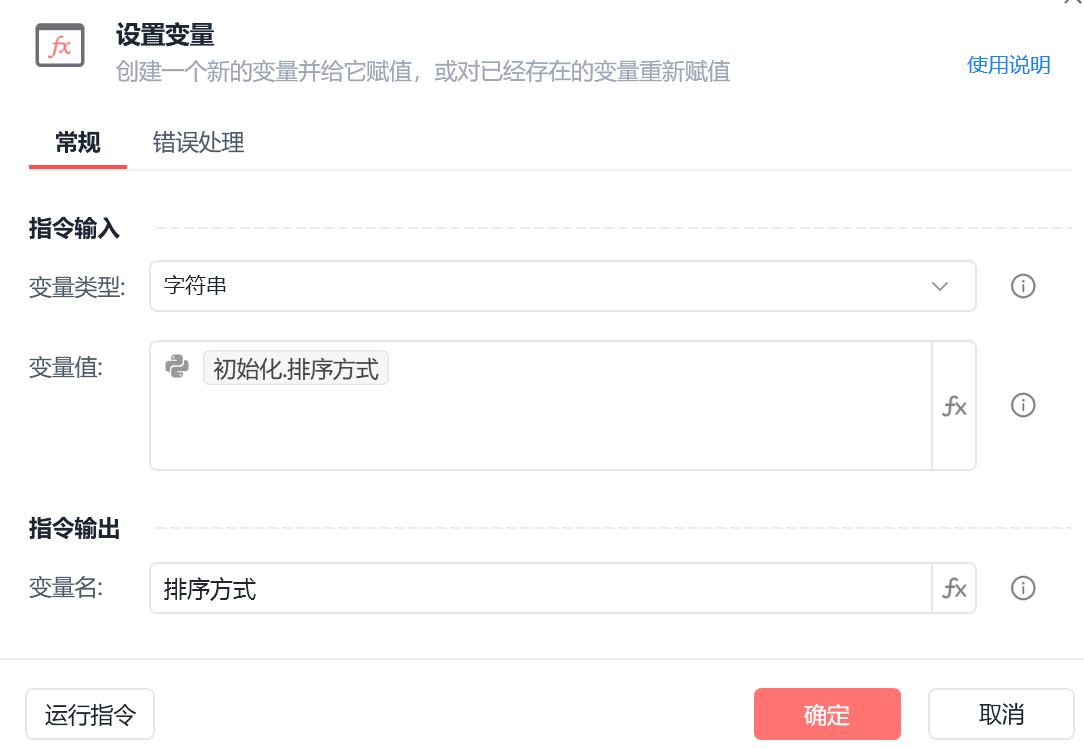This screenshot has height=748, width=1084.
Task: Switch to the 常规 tab
Action: click(x=77, y=142)
